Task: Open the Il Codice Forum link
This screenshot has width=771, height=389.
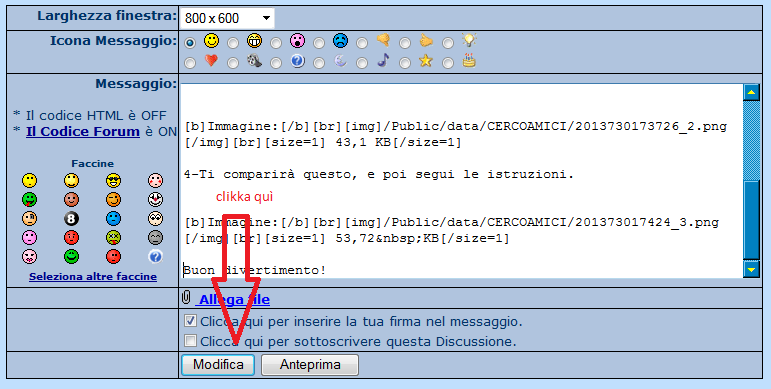Action: (x=83, y=131)
